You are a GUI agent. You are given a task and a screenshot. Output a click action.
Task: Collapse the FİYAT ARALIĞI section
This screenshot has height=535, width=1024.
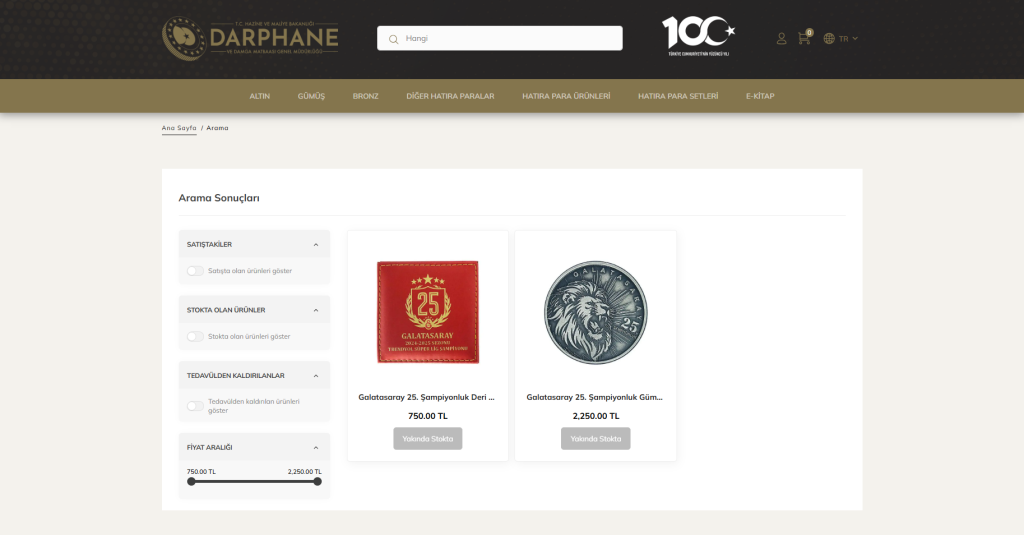tap(316, 447)
